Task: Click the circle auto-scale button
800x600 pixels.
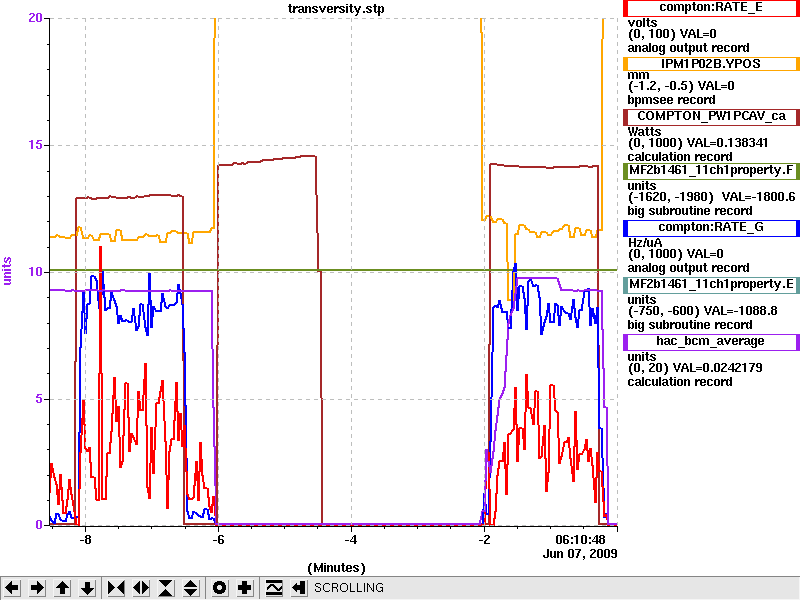Action: pyautogui.click(x=219, y=588)
